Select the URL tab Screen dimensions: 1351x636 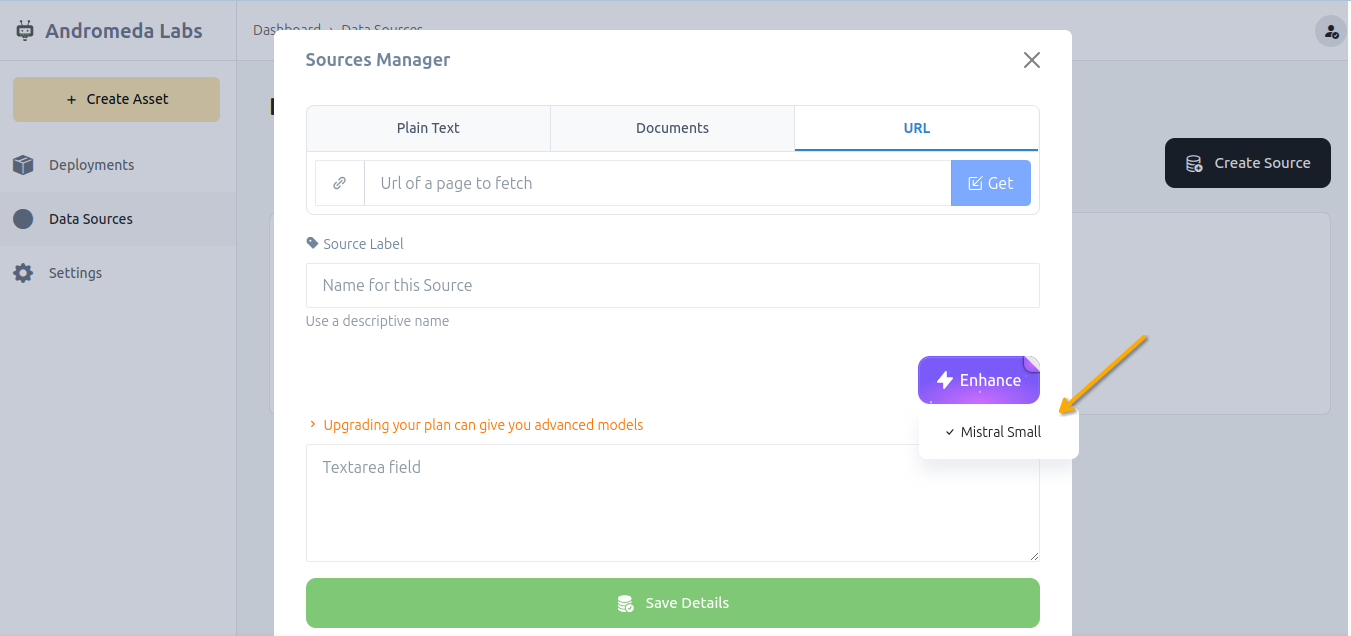pyautogui.click(x=916, y=128)
